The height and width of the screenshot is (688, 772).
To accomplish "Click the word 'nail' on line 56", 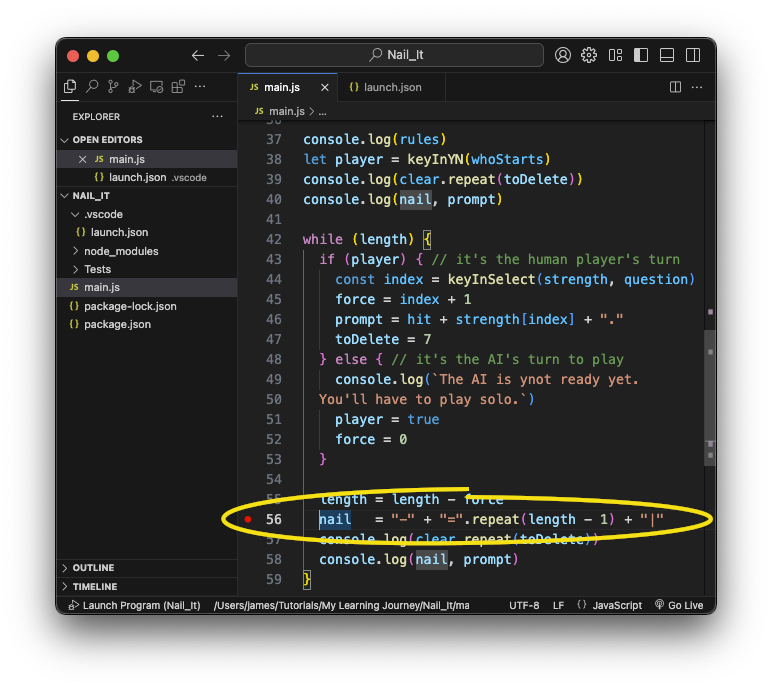I will [335, 519].
